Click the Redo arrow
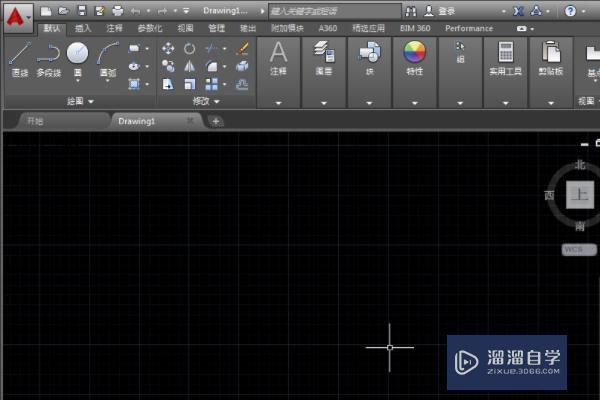The width and height of the screenshot is (600, 400). [162, 11]
